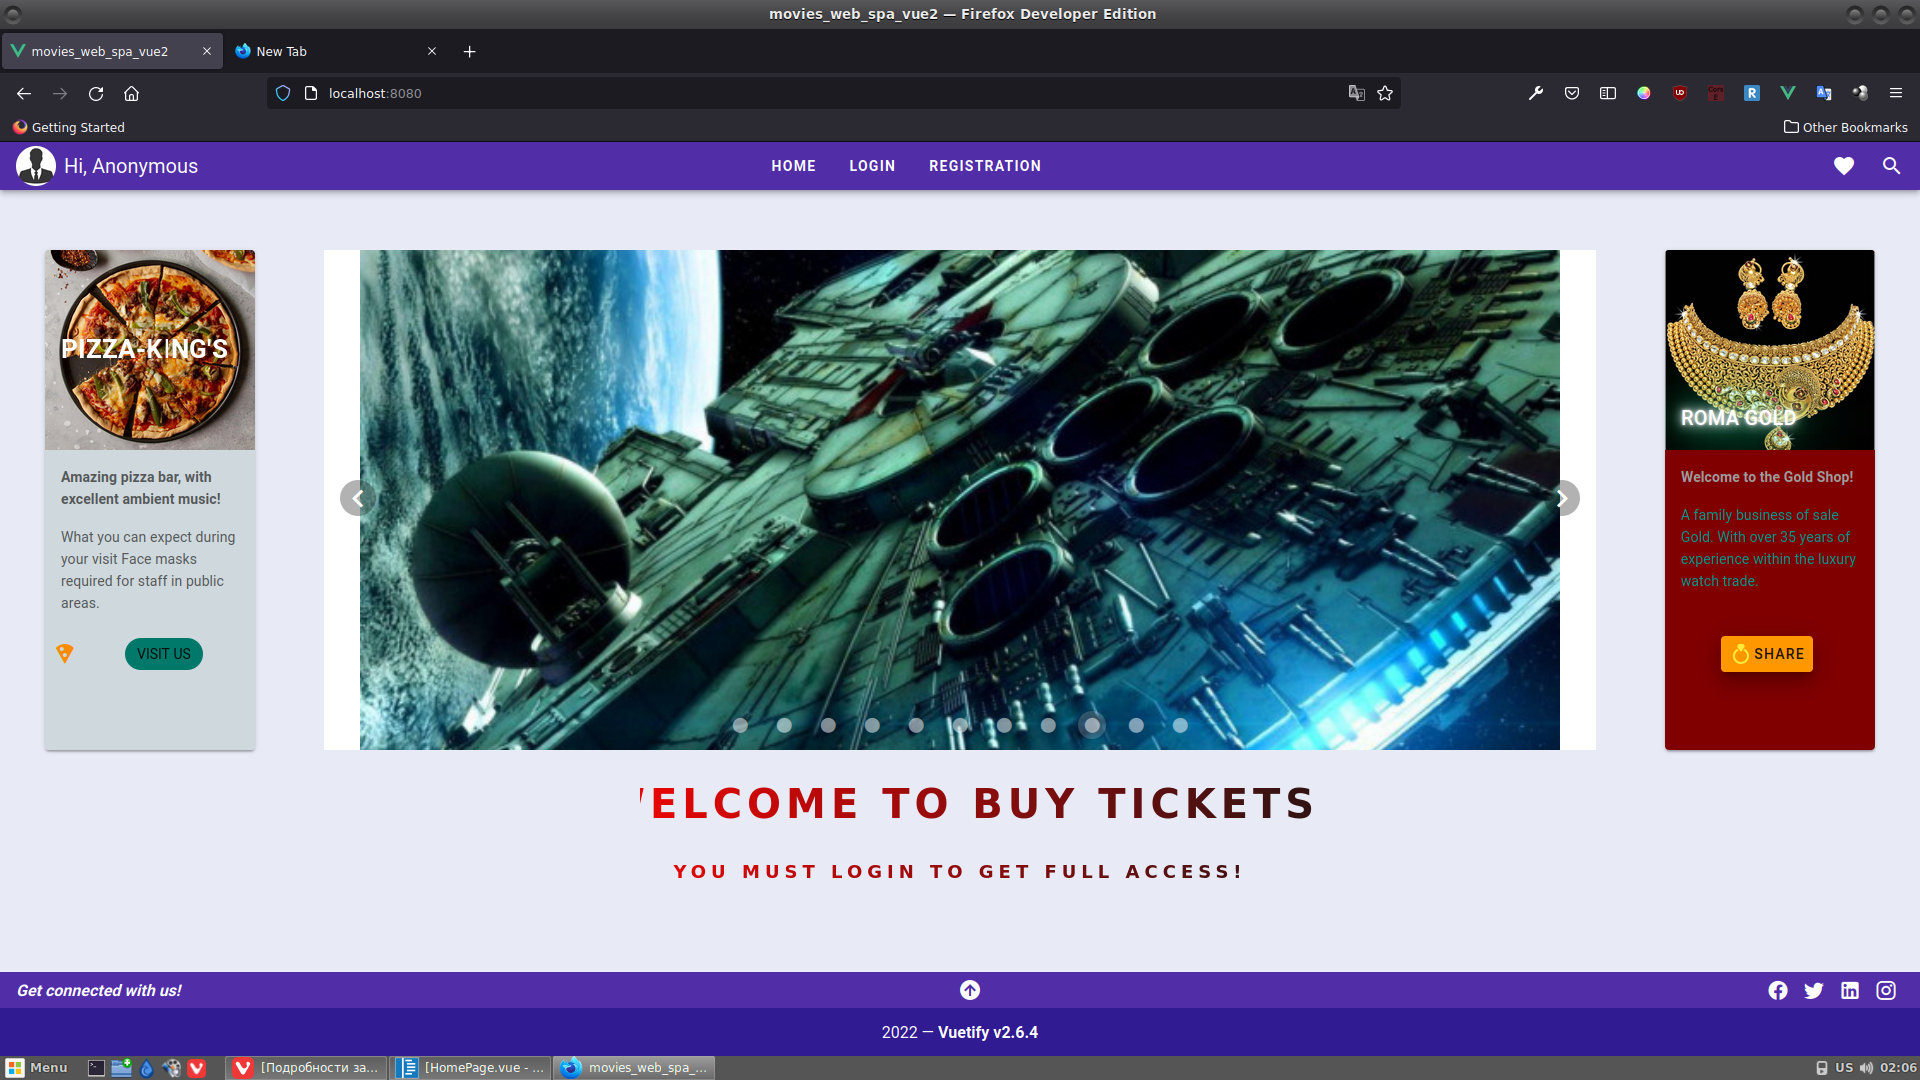Open the taskbar Menu
The height and width of the screenshot is (1080, 1920).
pos(40,1067)
